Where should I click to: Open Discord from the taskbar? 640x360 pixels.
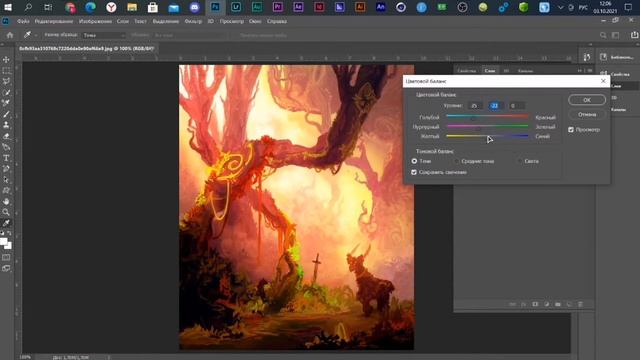[x=194, y=7]
